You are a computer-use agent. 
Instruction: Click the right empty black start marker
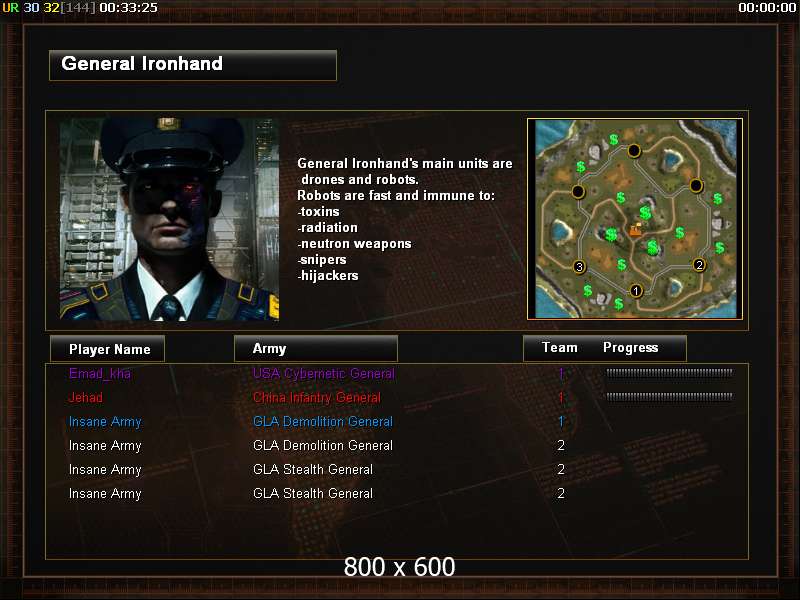(696, 185)
